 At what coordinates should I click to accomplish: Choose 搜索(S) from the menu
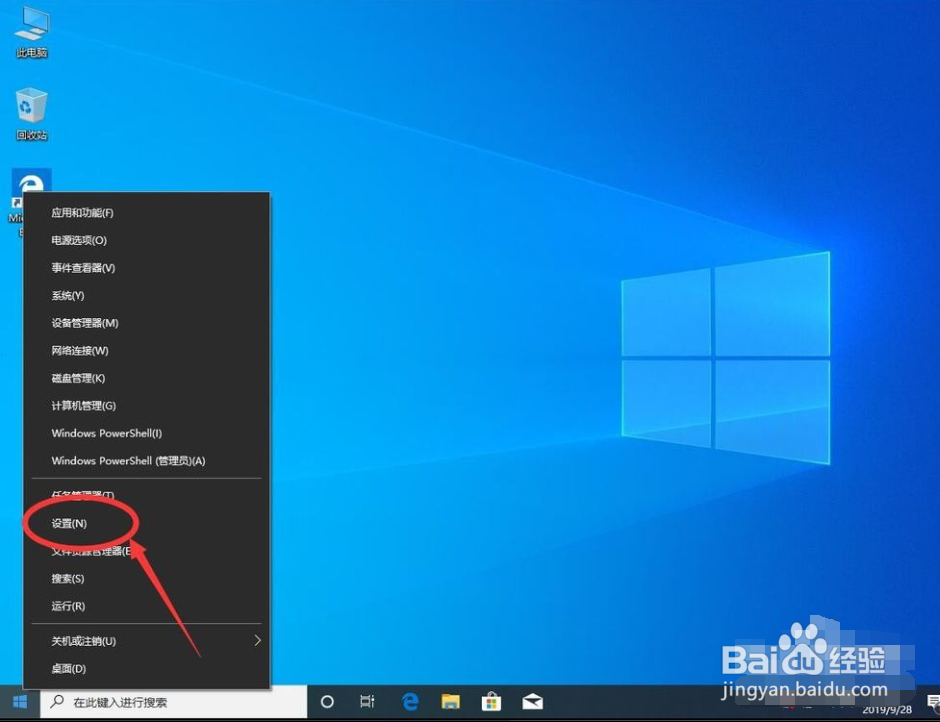click(x=147, y=579)
